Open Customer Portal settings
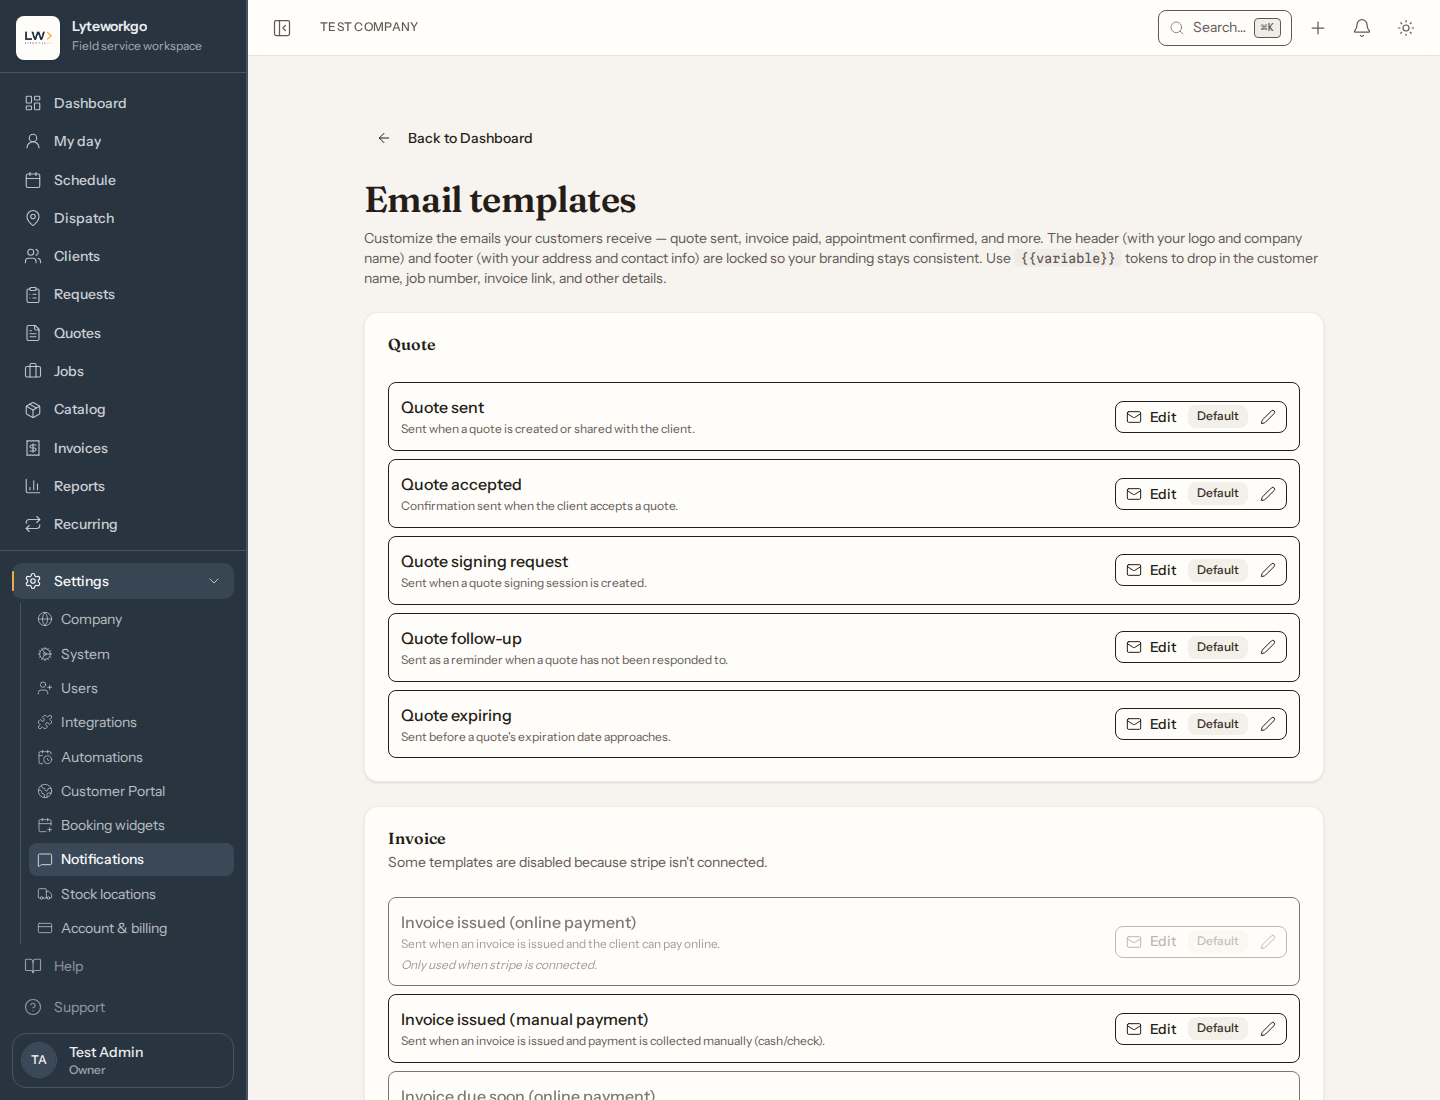This screenshot has width=1440, height=1100. pos(131,791)
